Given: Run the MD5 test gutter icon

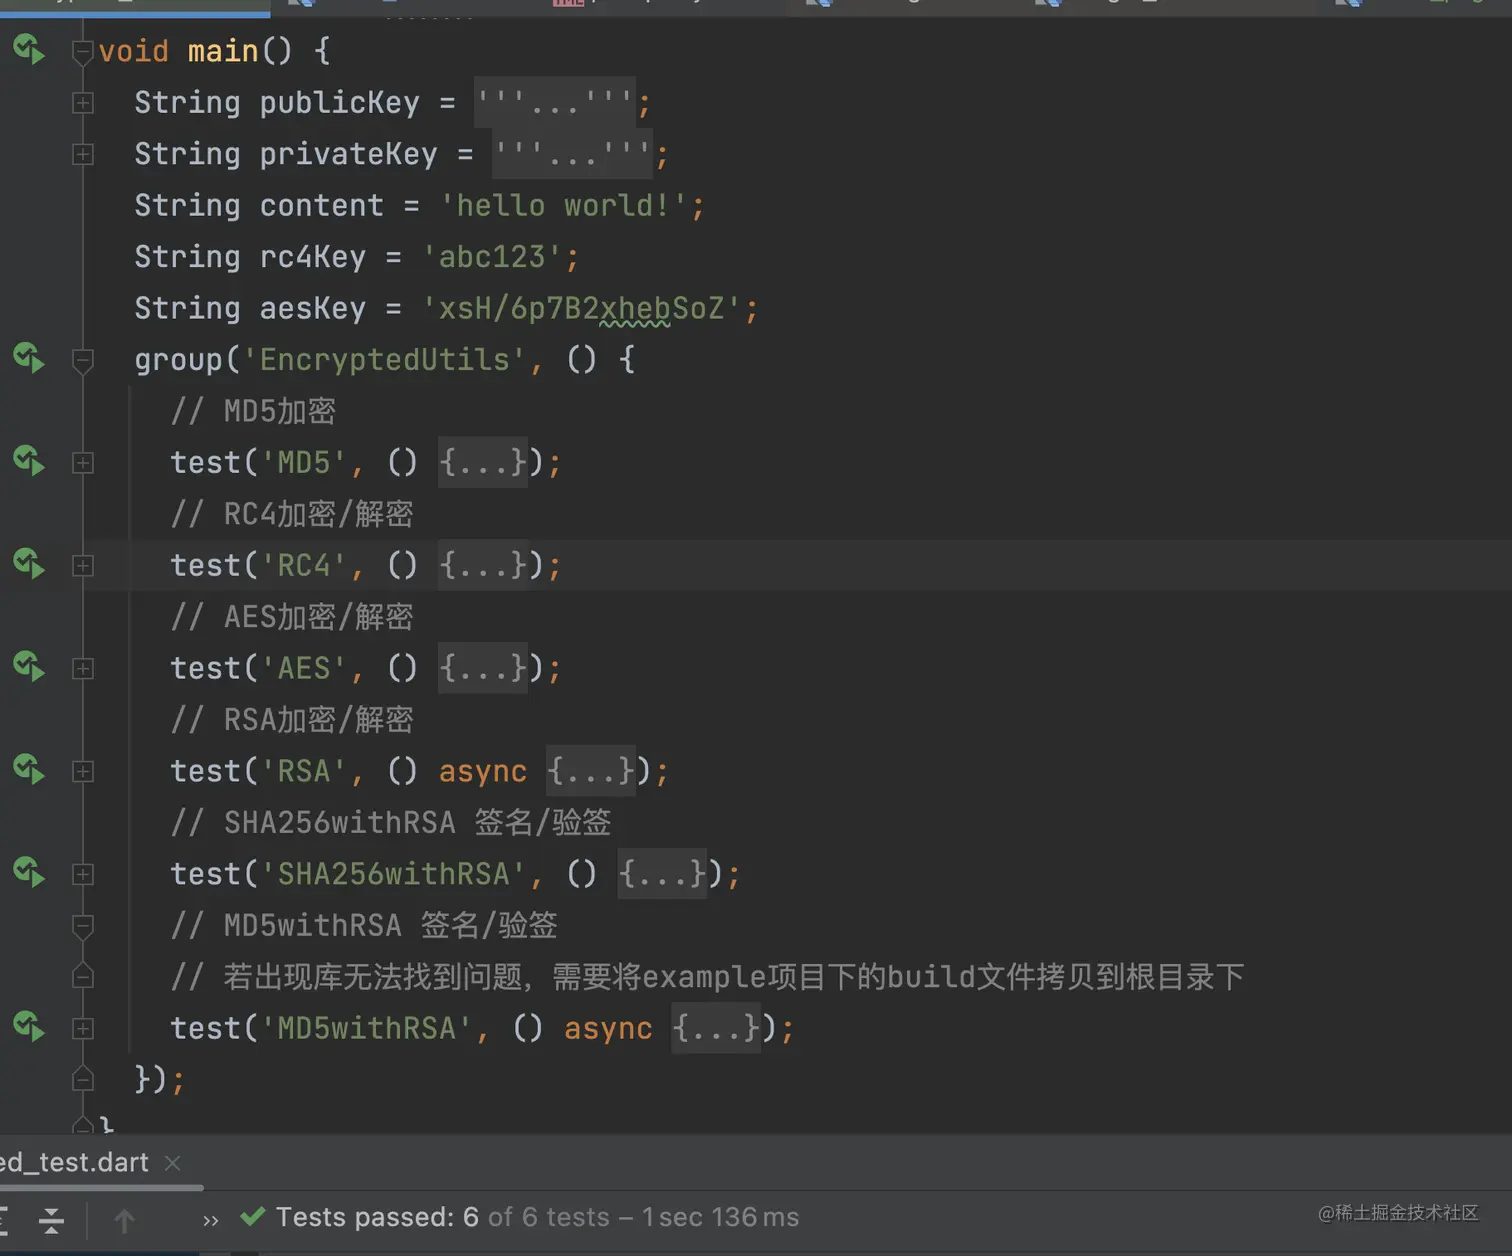Looking at the screenshot, I should pos(29,461).
